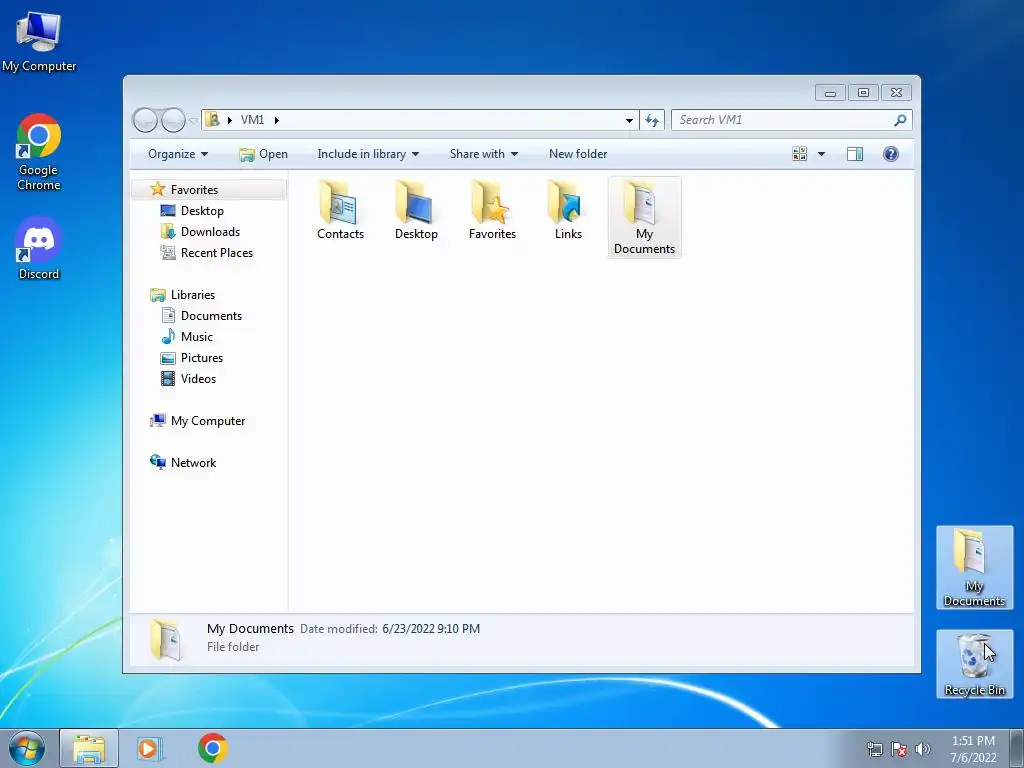1024x768 pixels.
Task: Minimize the VM1 Explorer window
Action: [830, 93]
